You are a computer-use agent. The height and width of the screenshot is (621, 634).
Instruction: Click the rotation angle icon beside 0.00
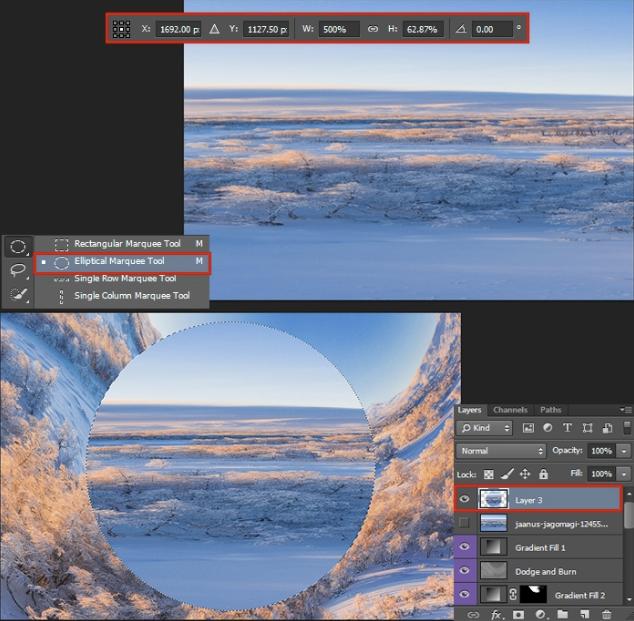click(461, 29)
